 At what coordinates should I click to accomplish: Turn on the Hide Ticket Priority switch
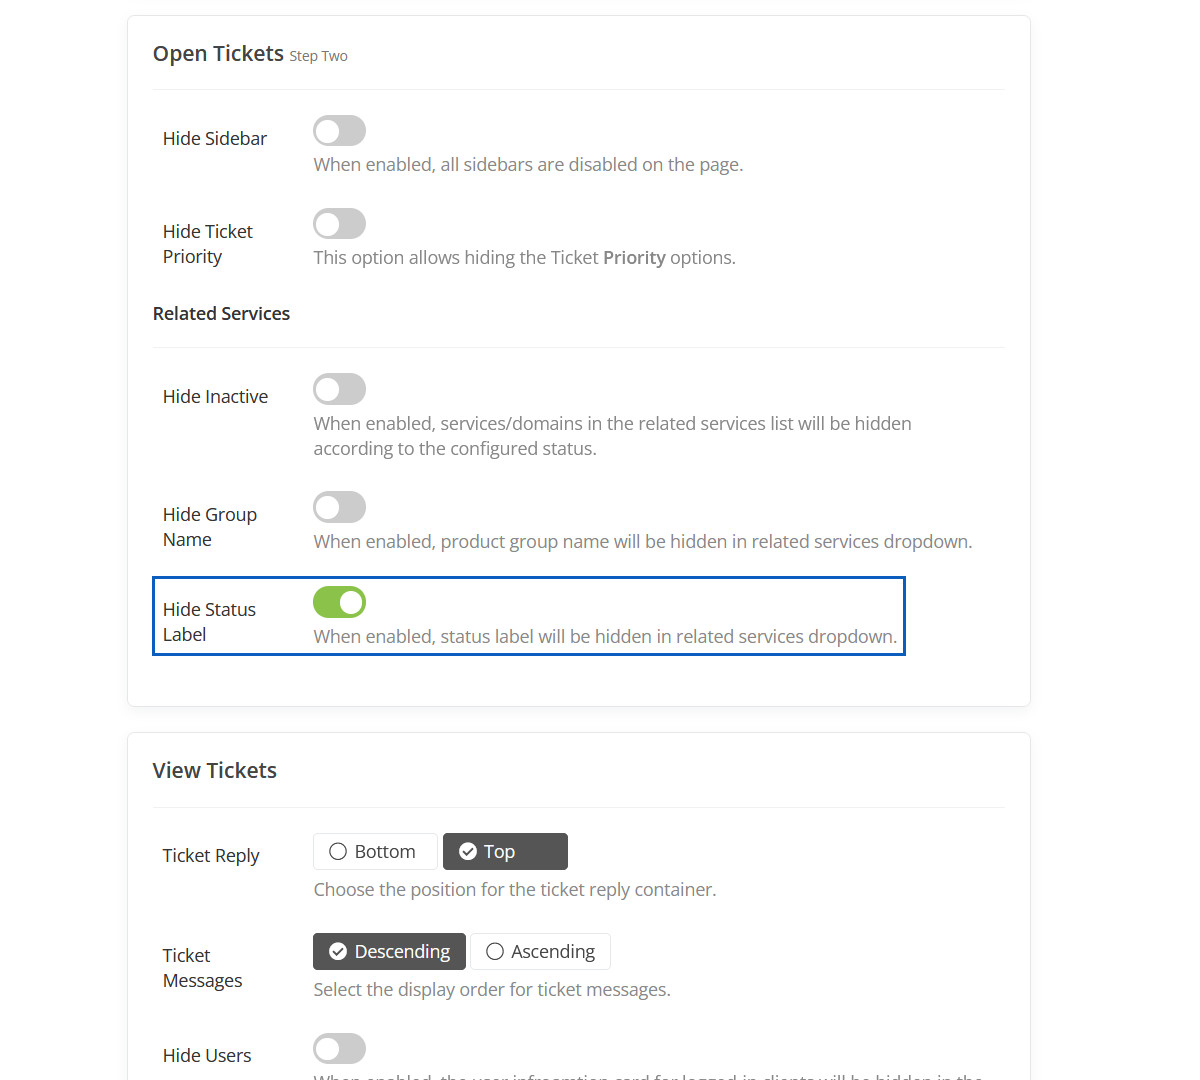tap(339, 224)
